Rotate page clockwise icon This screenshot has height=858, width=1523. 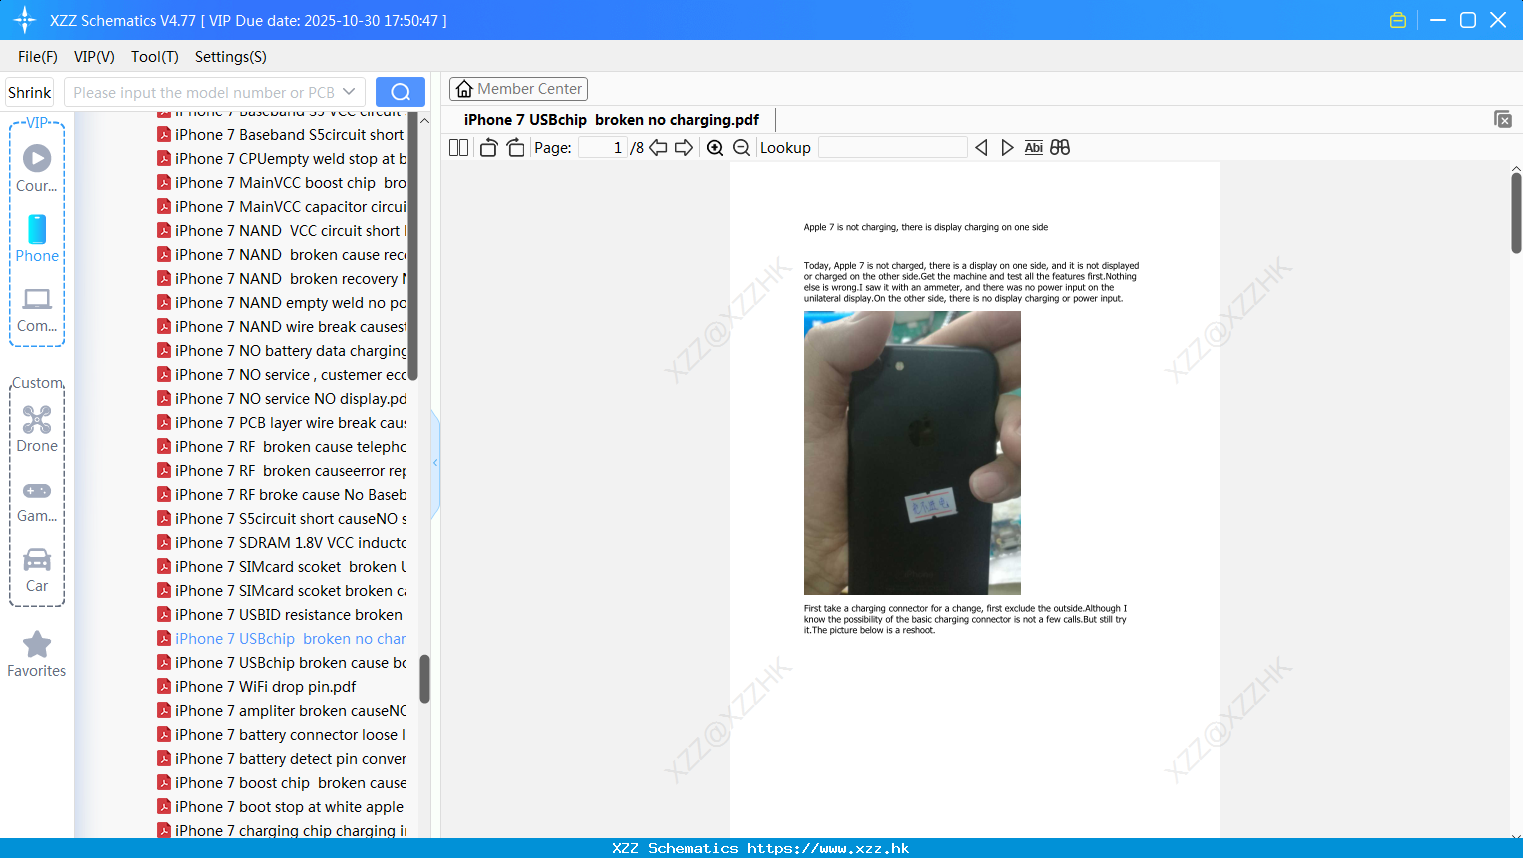tap(515, 147)
